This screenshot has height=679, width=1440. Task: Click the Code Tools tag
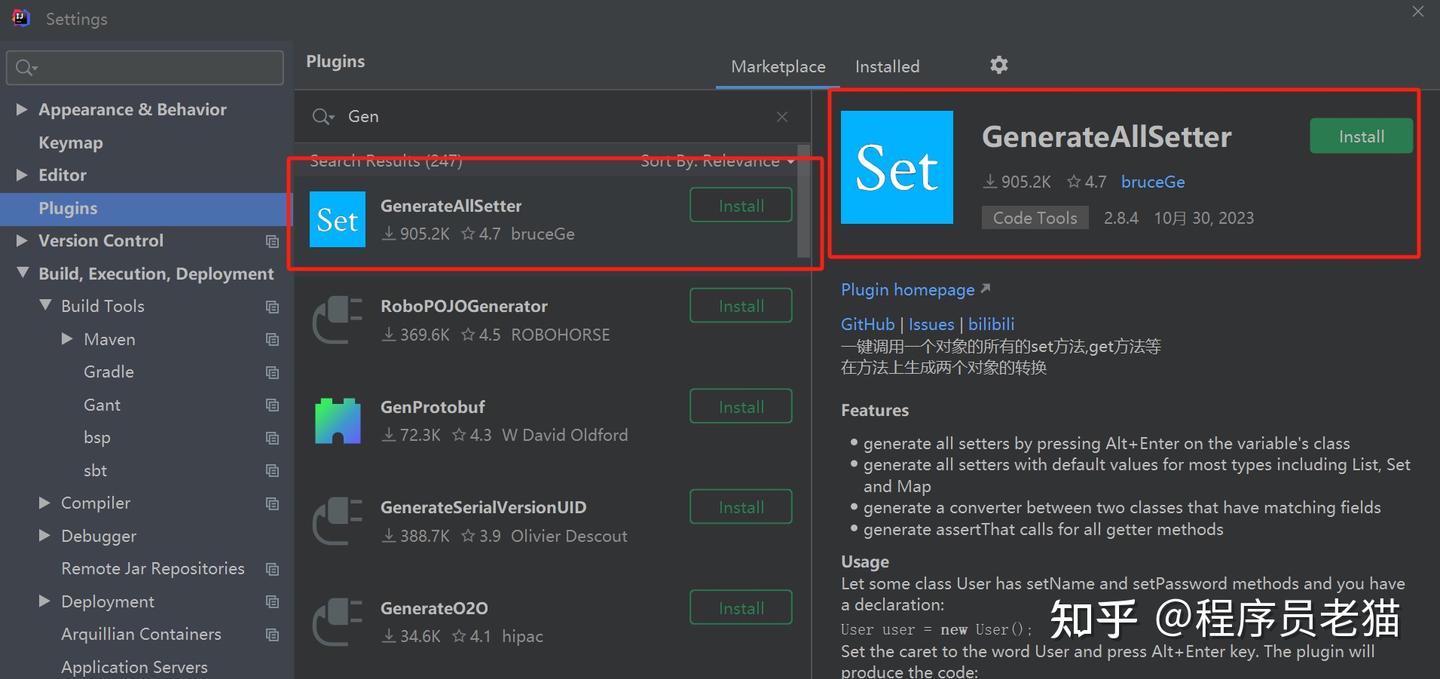click(1035, 218)
